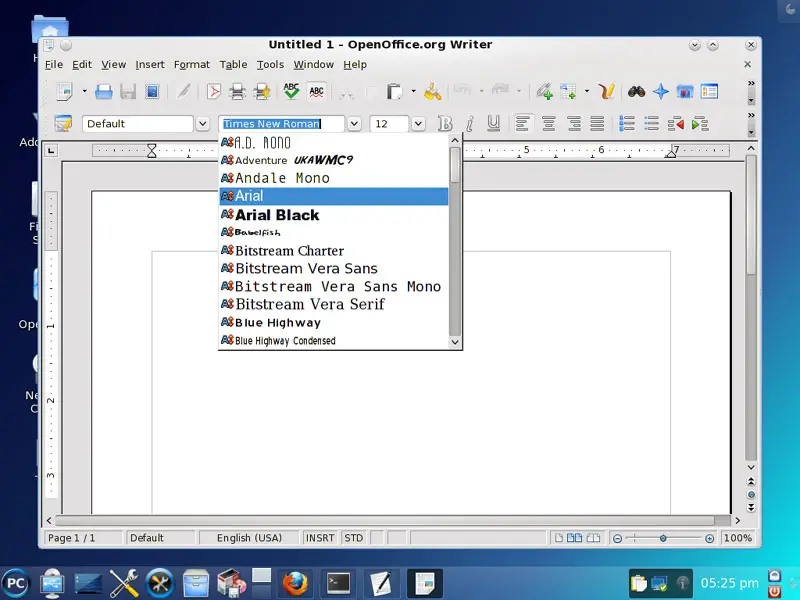
Task: Click the Save floppy disk icon
Action: (128, 92)
